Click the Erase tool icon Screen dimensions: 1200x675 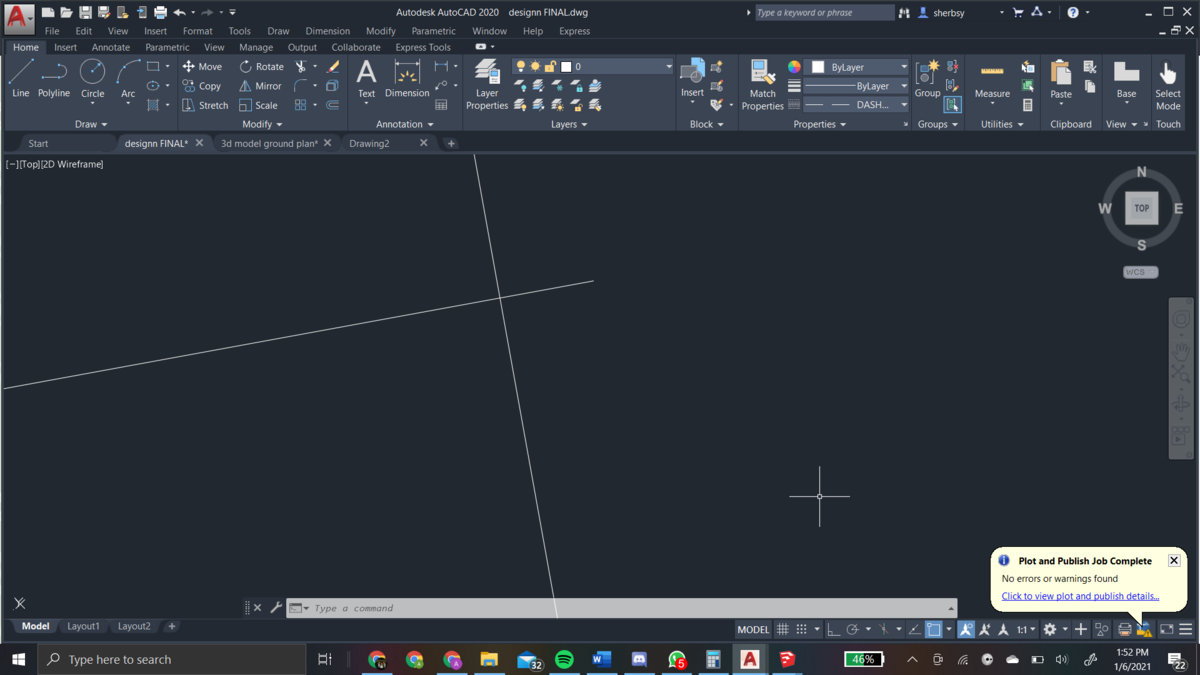pyautogui.click(x=333, y=67)
